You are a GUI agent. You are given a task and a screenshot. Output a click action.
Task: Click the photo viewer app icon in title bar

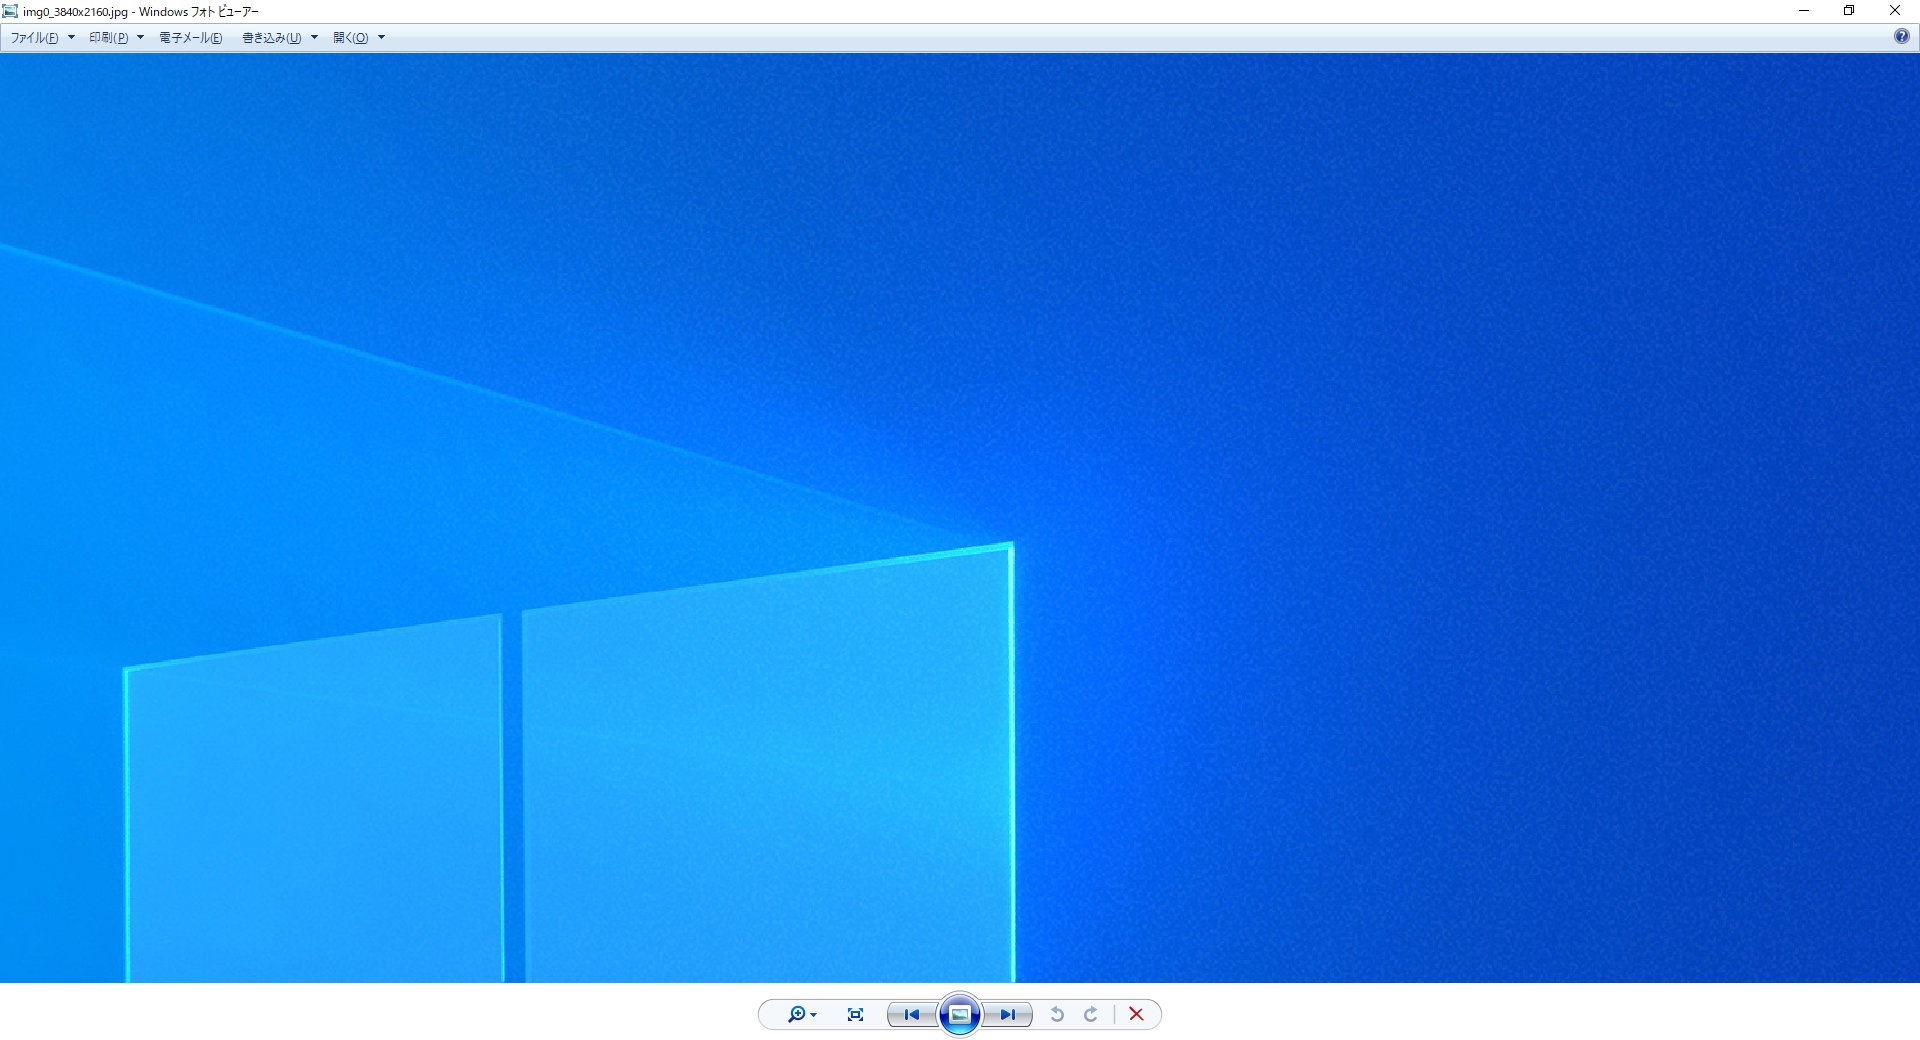click(x=10, y=11)
